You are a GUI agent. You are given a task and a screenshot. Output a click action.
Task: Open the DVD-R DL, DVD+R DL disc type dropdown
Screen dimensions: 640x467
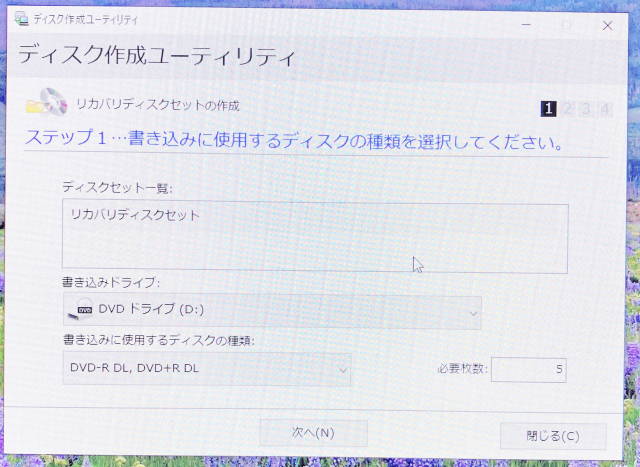coord(206,368)
